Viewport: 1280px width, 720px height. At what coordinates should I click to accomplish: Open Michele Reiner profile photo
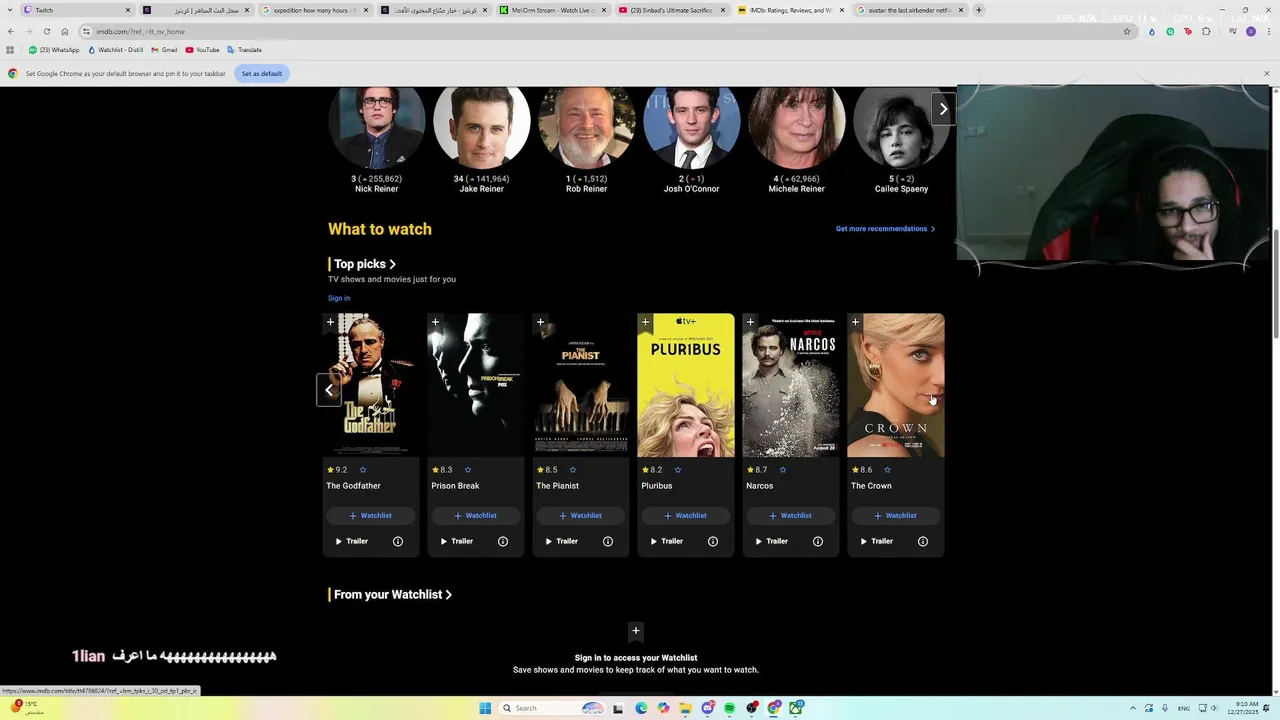coord(797,125)
